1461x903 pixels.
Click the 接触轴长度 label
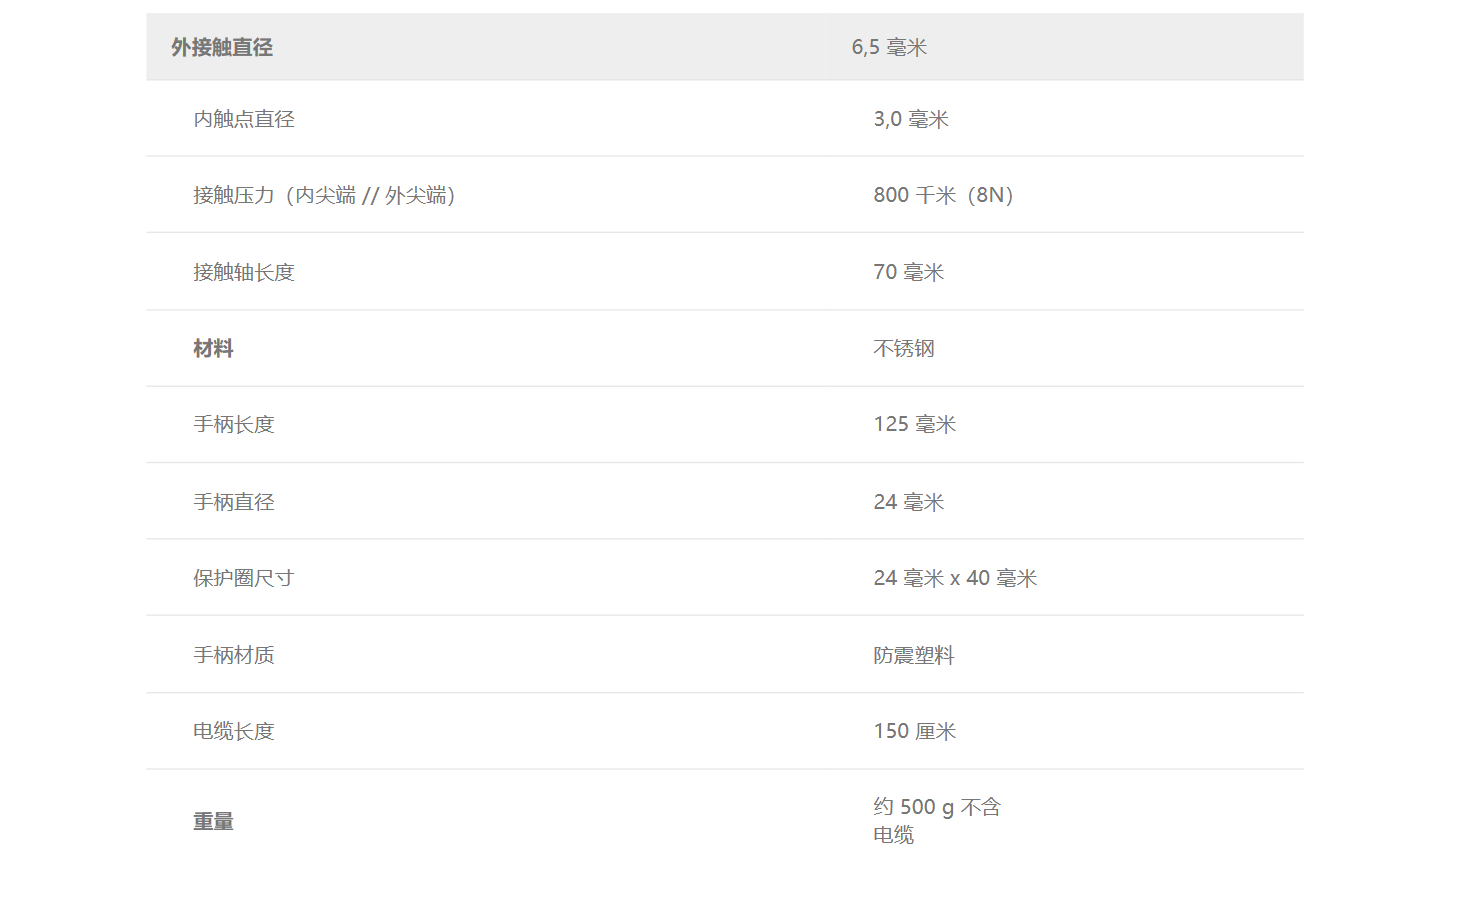pos(244,272)
